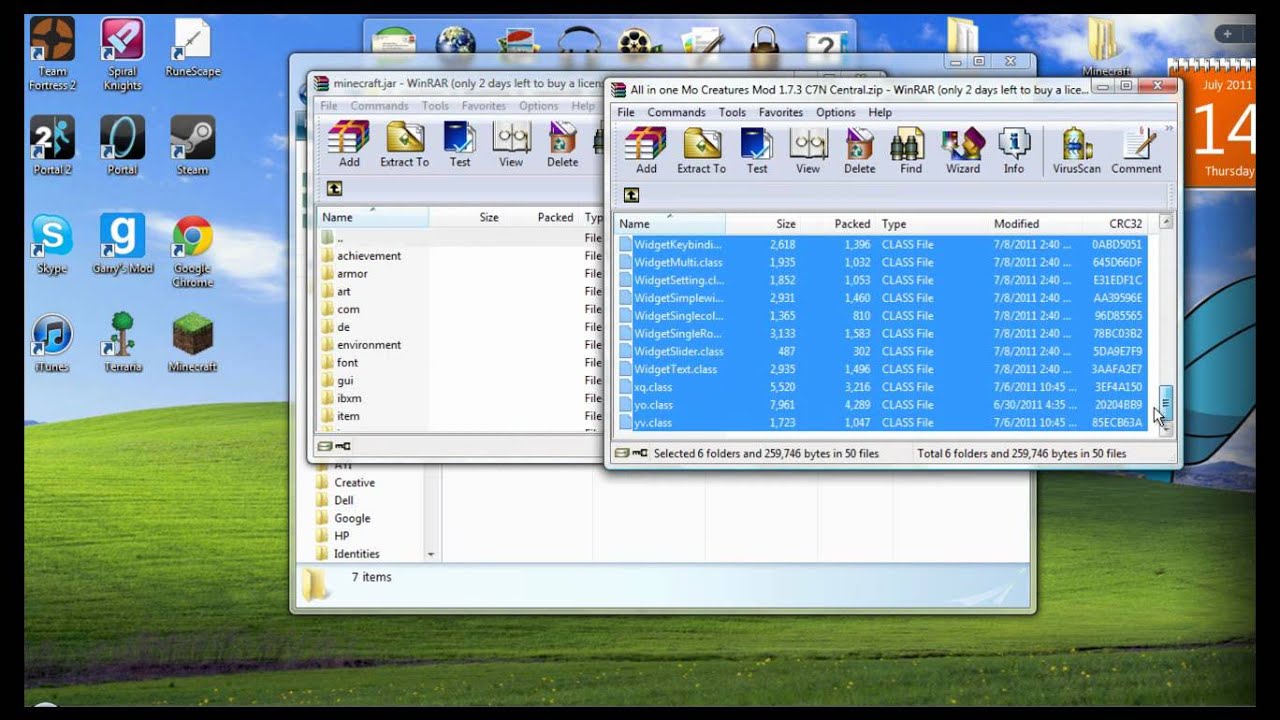Image resolution: width=1280 pixels, height=720 pixels.
Task: Open Help menu in Mo Creatures zip window
Action: point(880,112)
